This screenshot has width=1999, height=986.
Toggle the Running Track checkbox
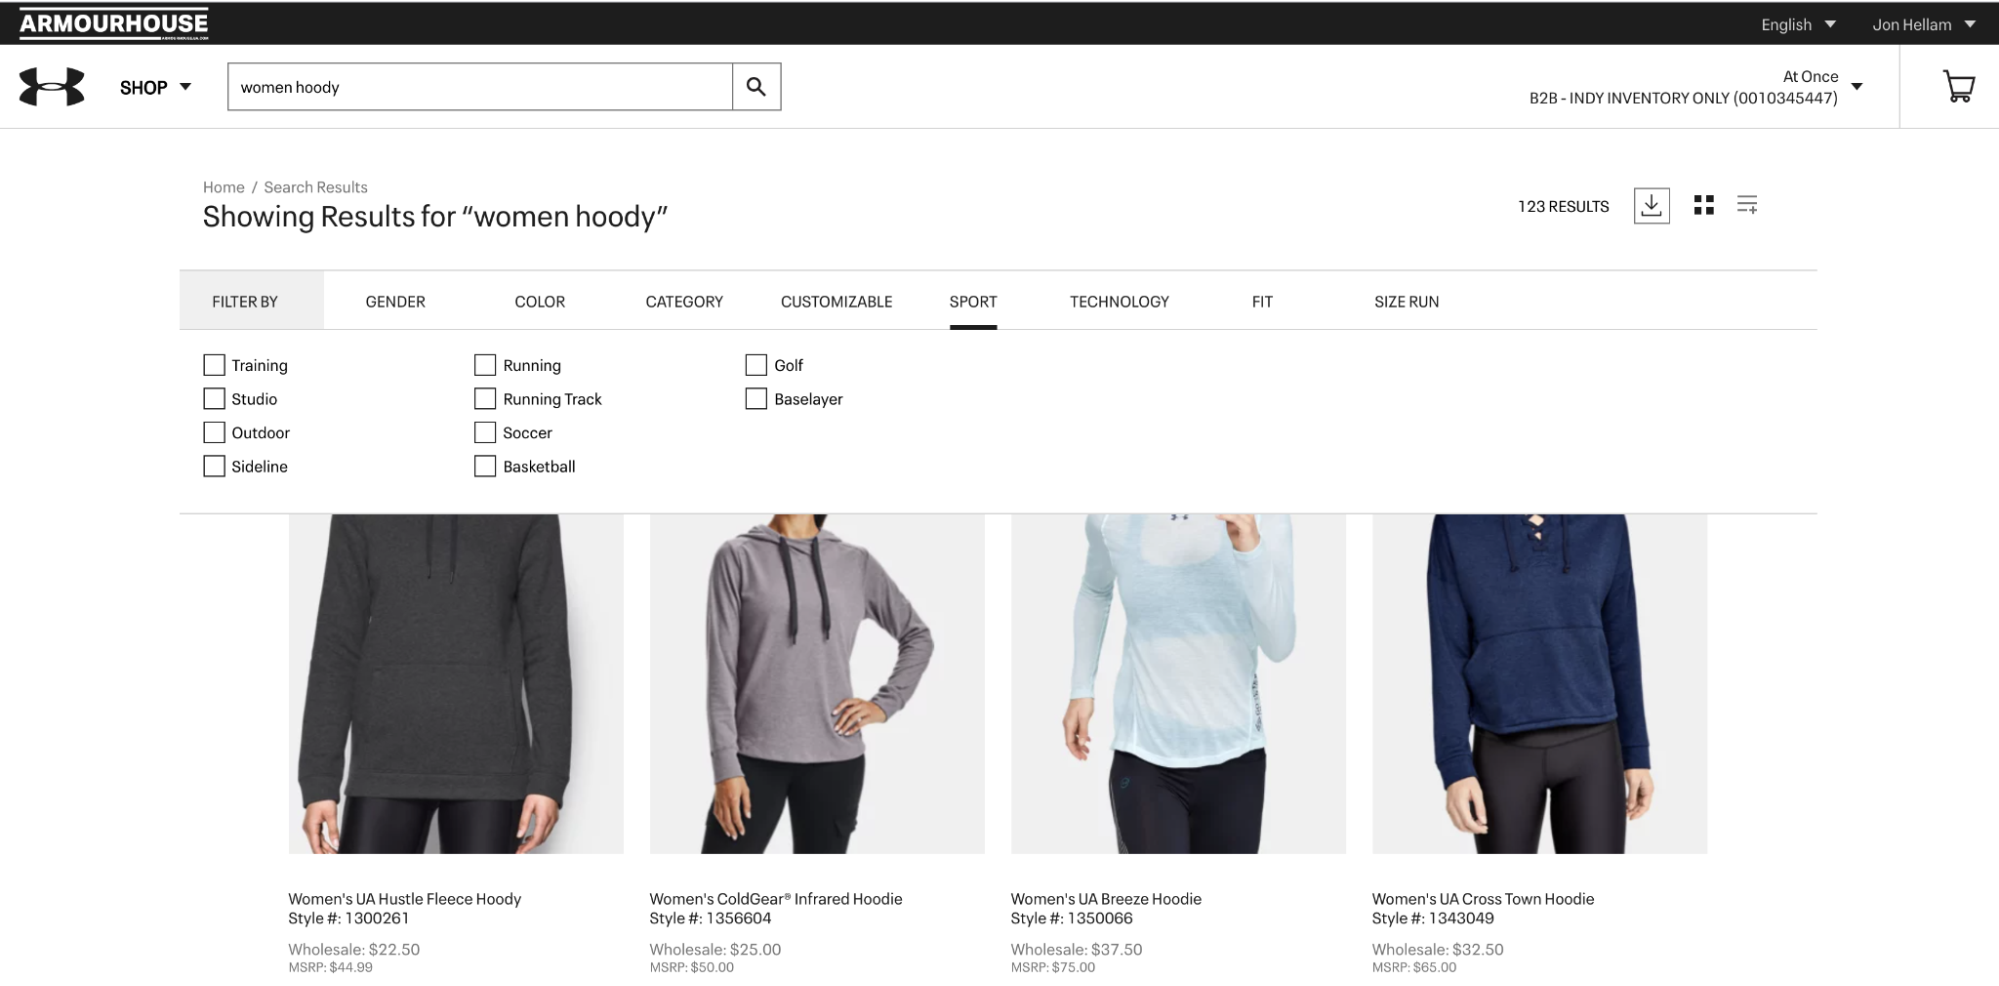pyautogui.click(x=485, y=399)
